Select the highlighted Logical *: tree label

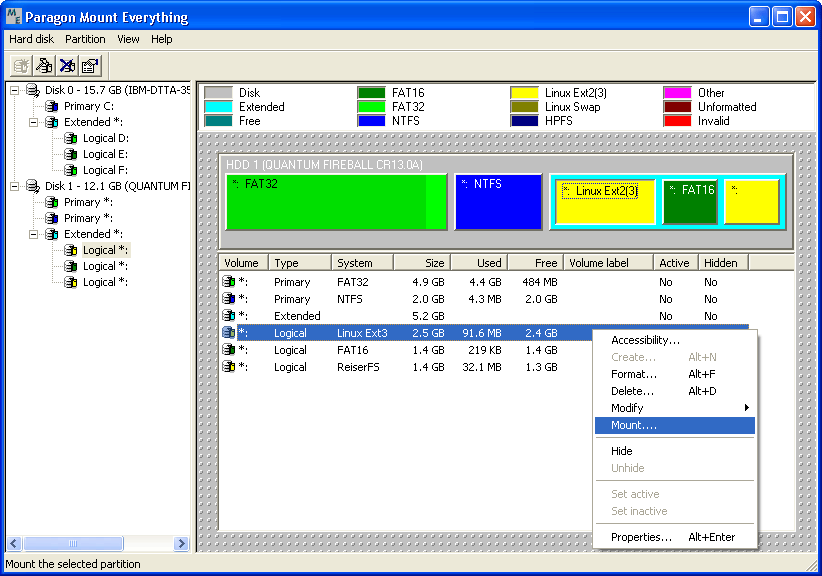coord(105,250)
